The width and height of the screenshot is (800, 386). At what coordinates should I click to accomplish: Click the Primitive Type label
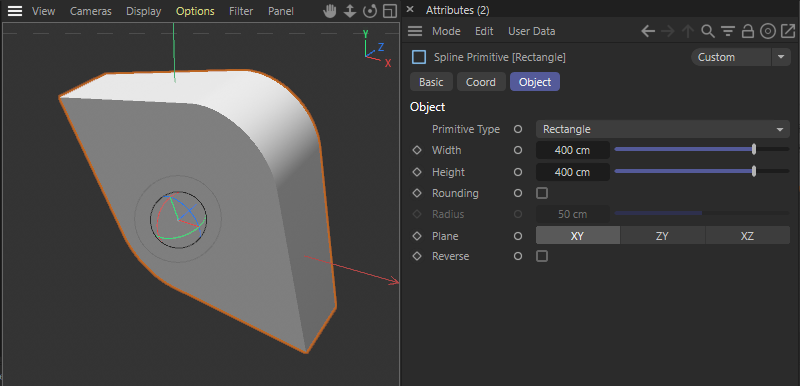466,130
